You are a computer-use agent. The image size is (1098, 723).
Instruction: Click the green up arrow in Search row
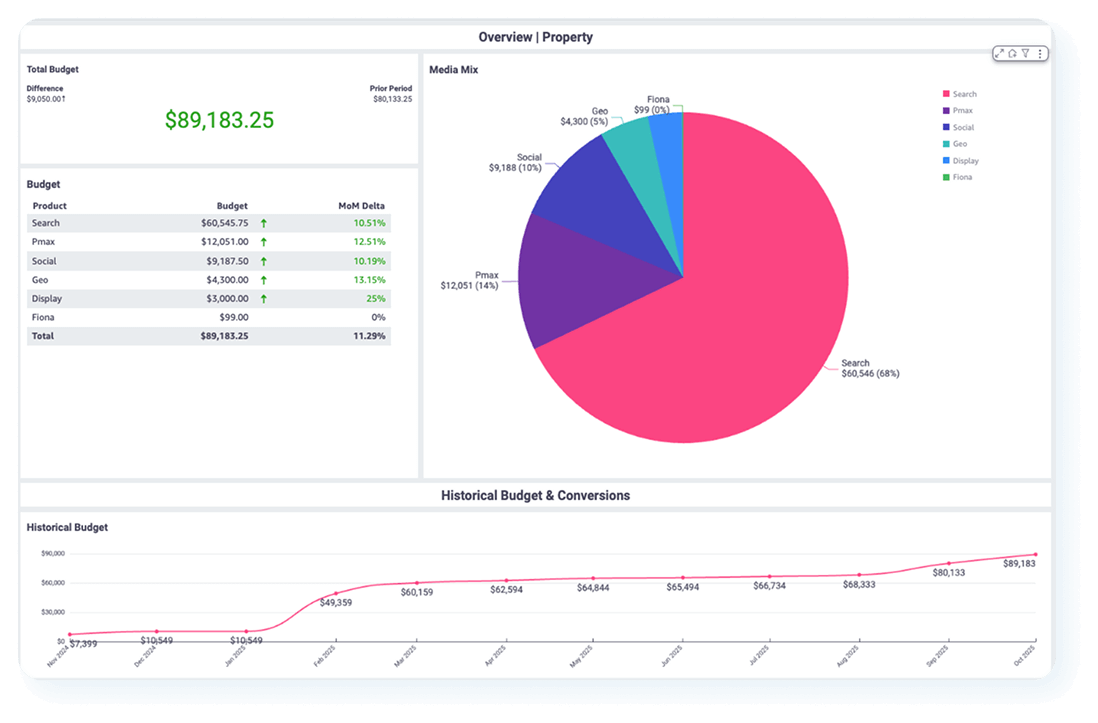pyautogui.click(x=264, y=223)
